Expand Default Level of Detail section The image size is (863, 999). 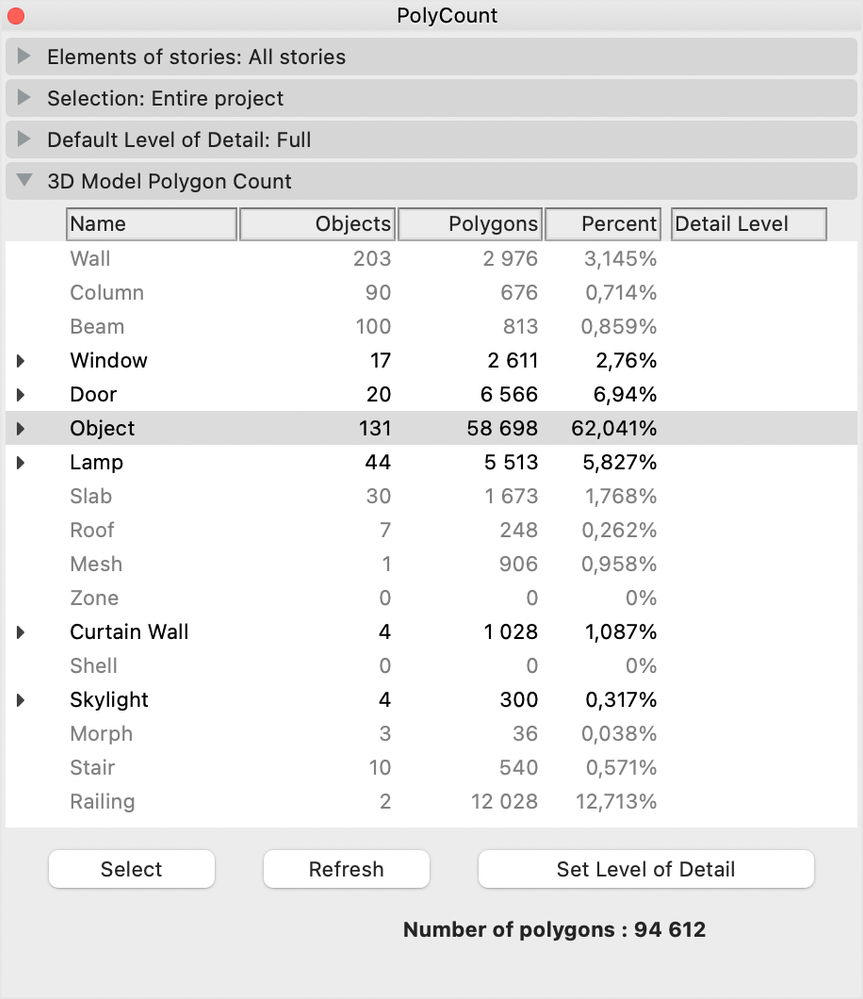click(x=25, y=140)
